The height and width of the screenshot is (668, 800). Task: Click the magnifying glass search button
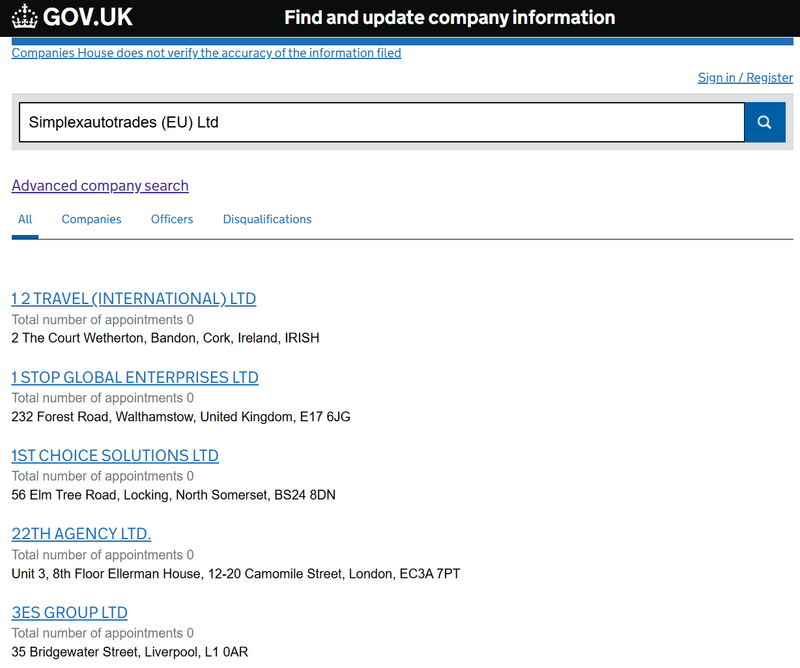764,122
